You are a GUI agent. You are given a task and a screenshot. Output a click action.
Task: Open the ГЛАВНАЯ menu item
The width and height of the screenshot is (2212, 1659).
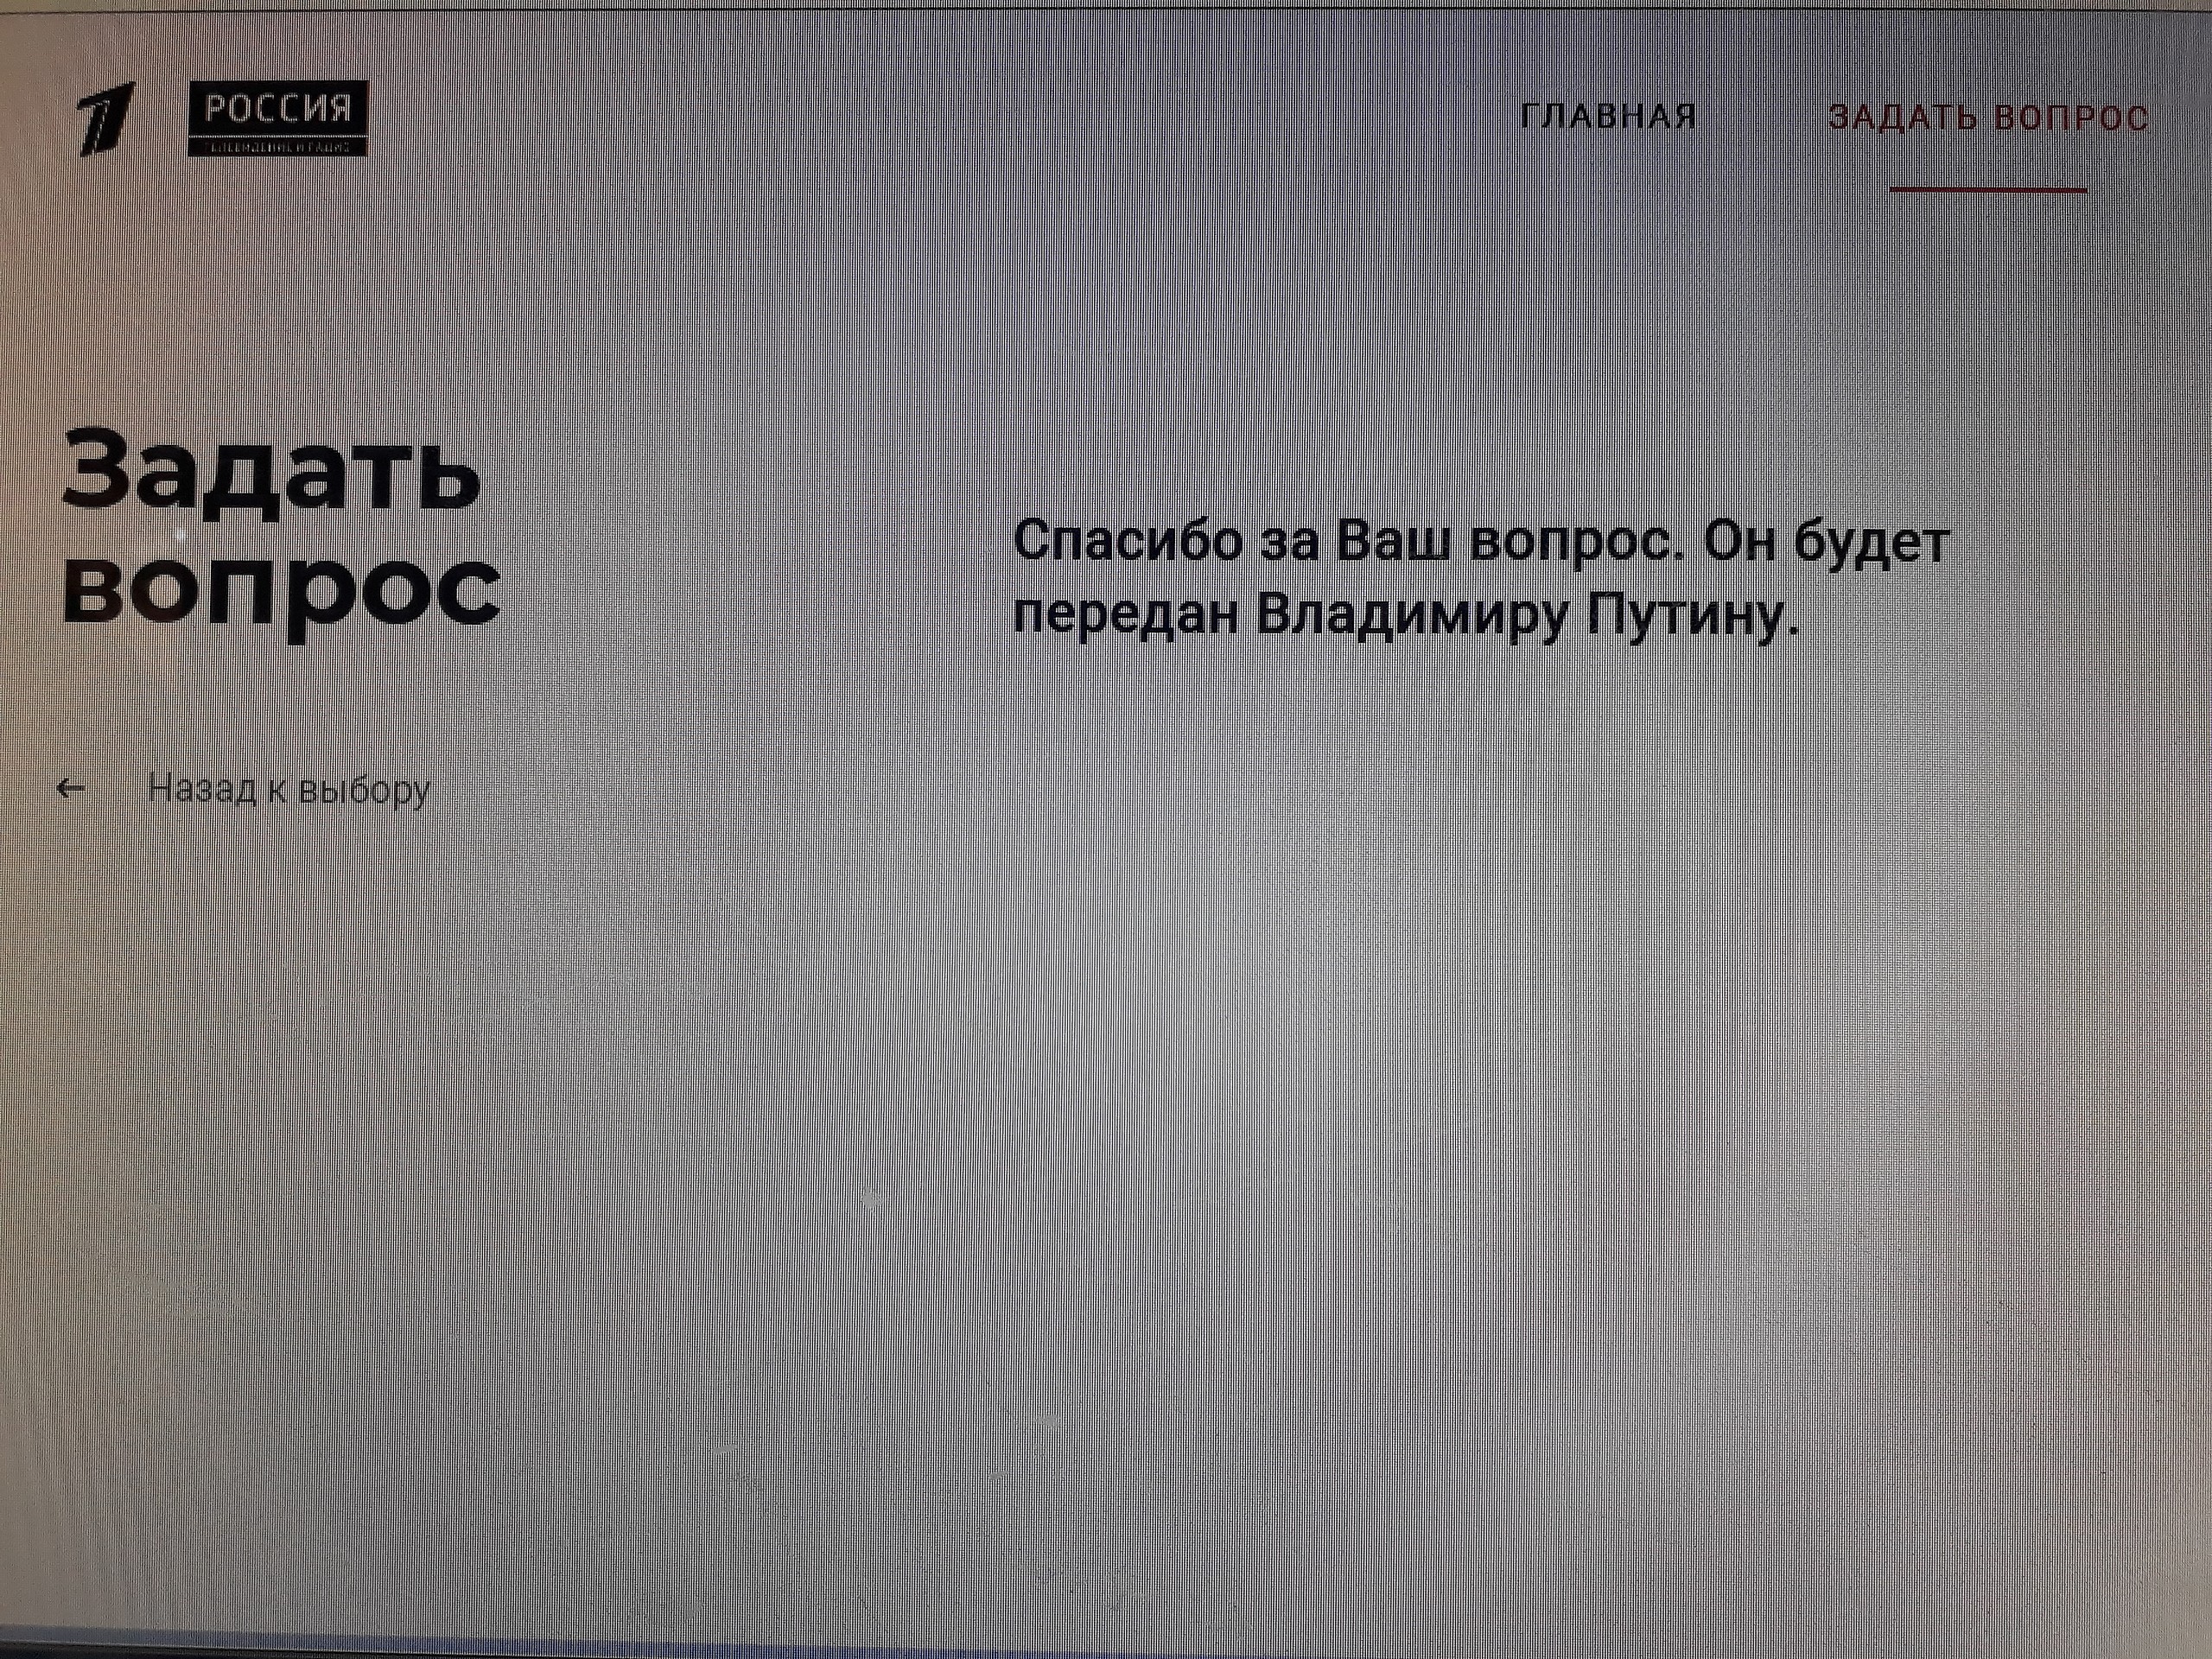pos(1608,117)
